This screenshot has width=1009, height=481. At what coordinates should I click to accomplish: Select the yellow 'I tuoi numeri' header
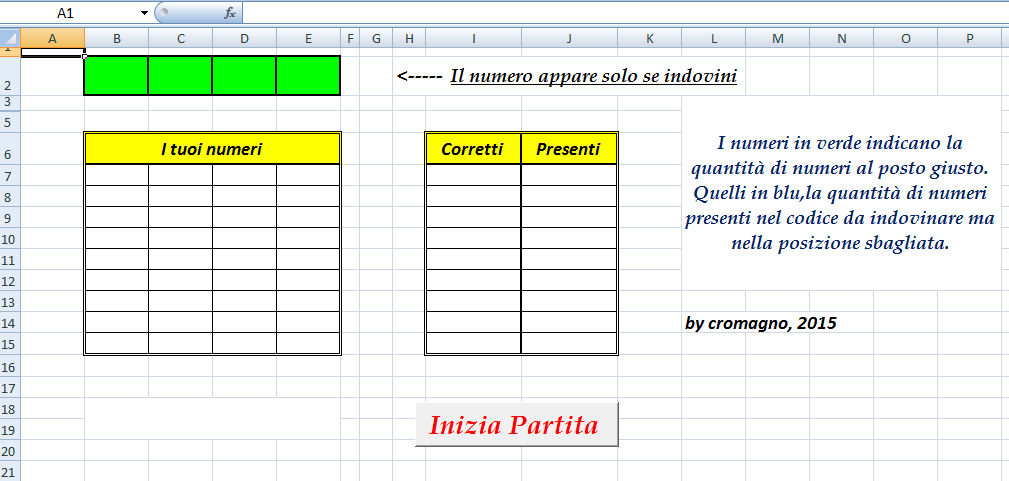[x=212, y=149]
